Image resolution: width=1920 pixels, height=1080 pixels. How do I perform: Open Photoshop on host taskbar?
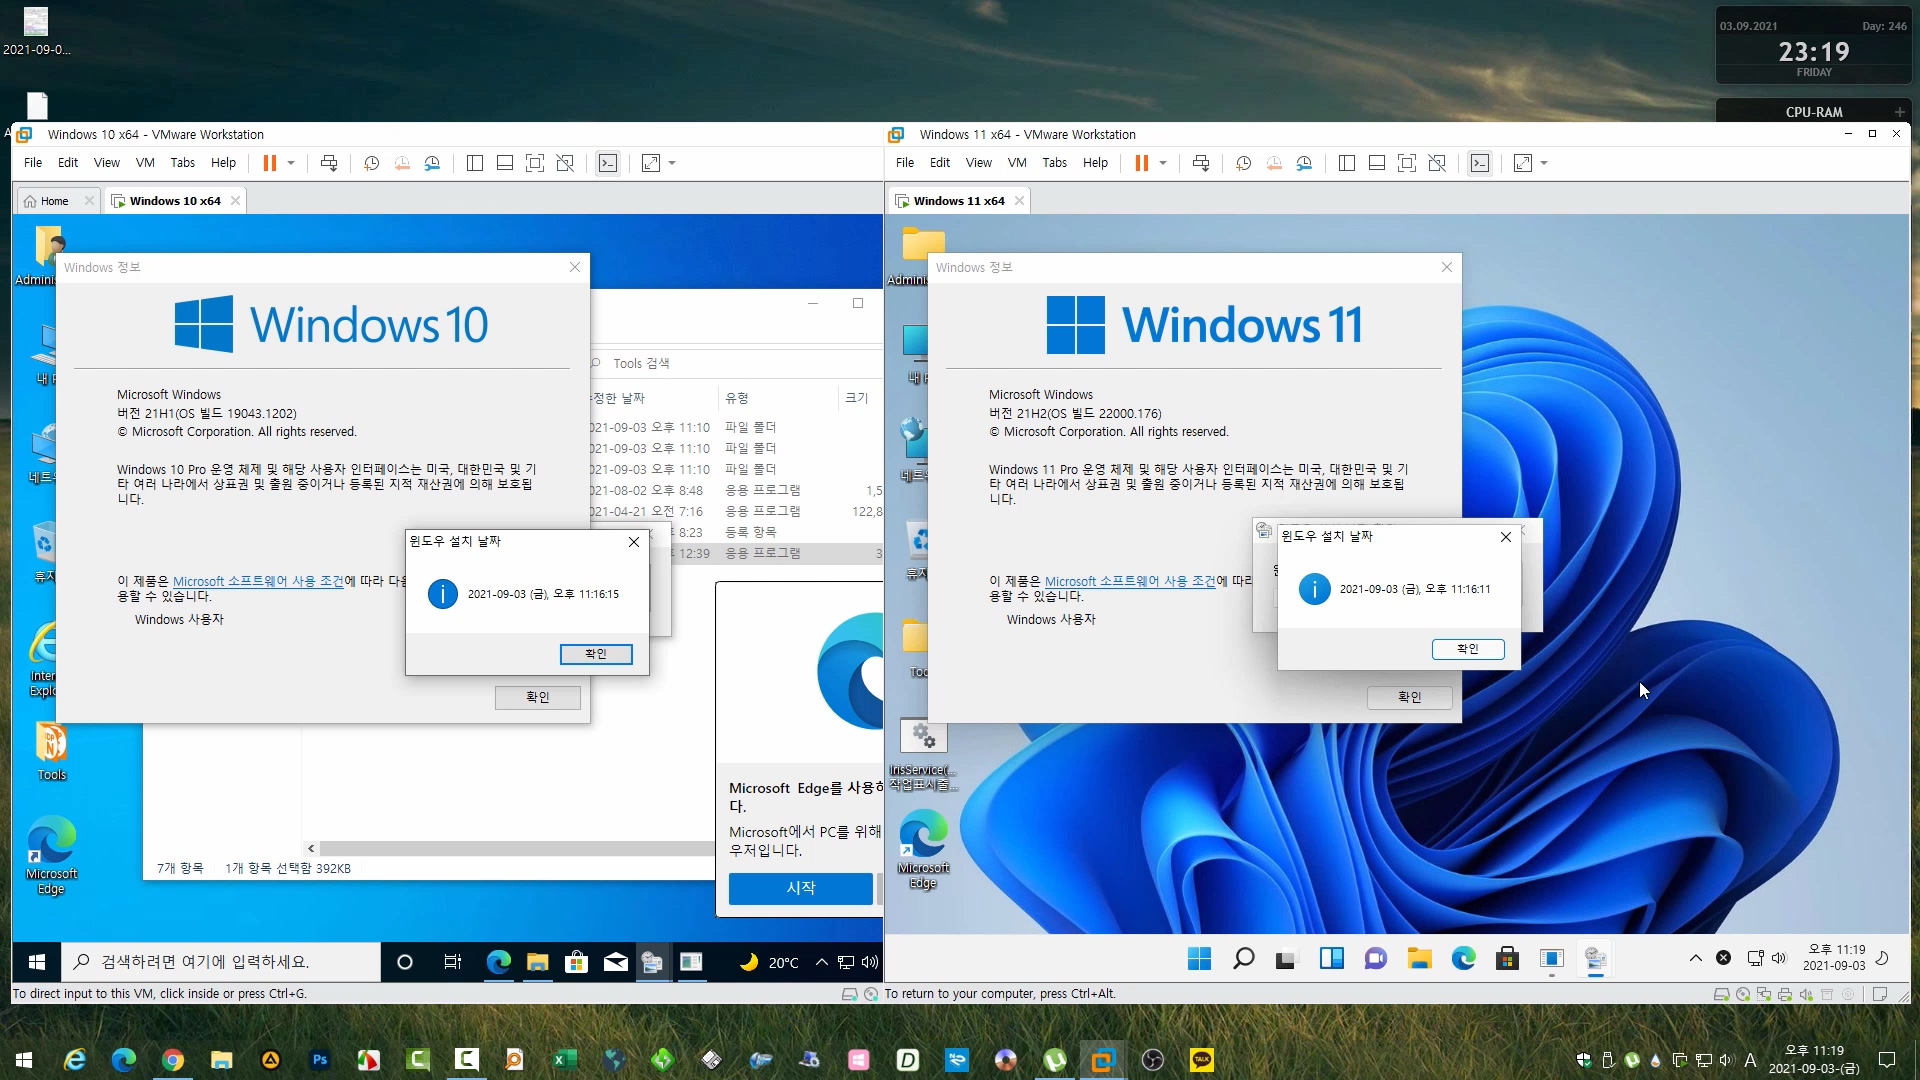coord(320,1060)
